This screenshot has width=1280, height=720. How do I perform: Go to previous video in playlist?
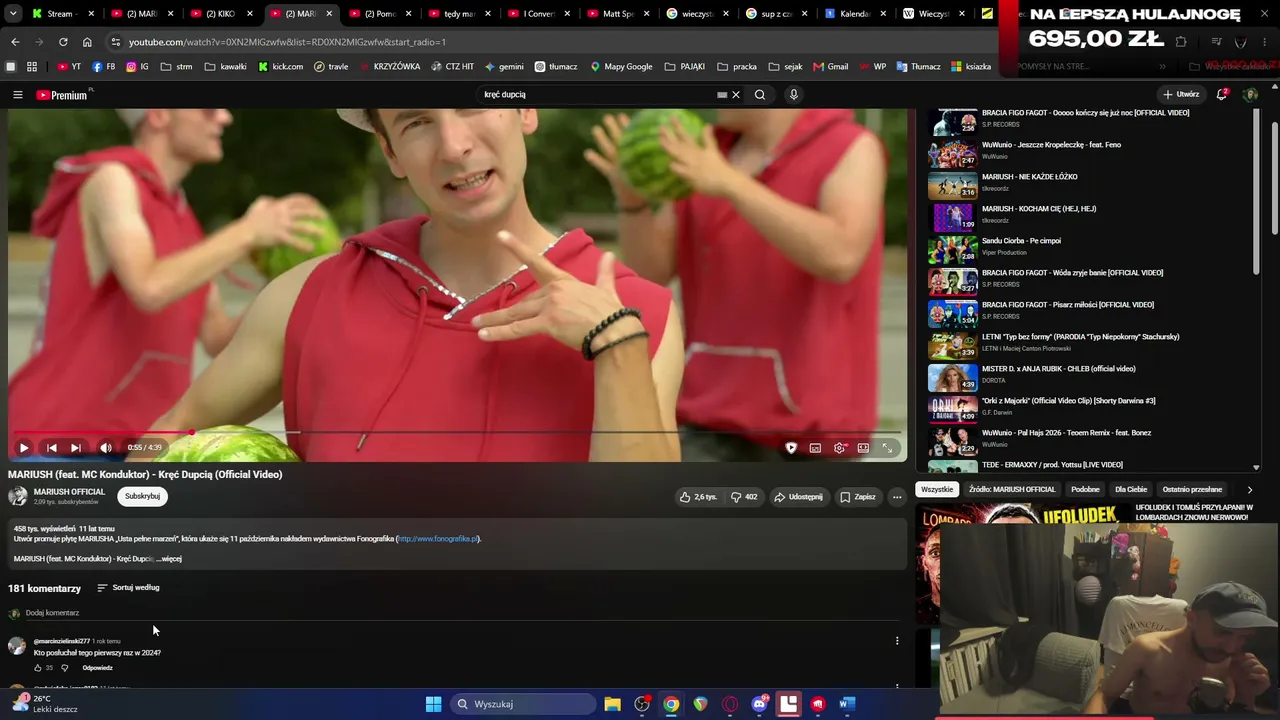tap(52, 448)
